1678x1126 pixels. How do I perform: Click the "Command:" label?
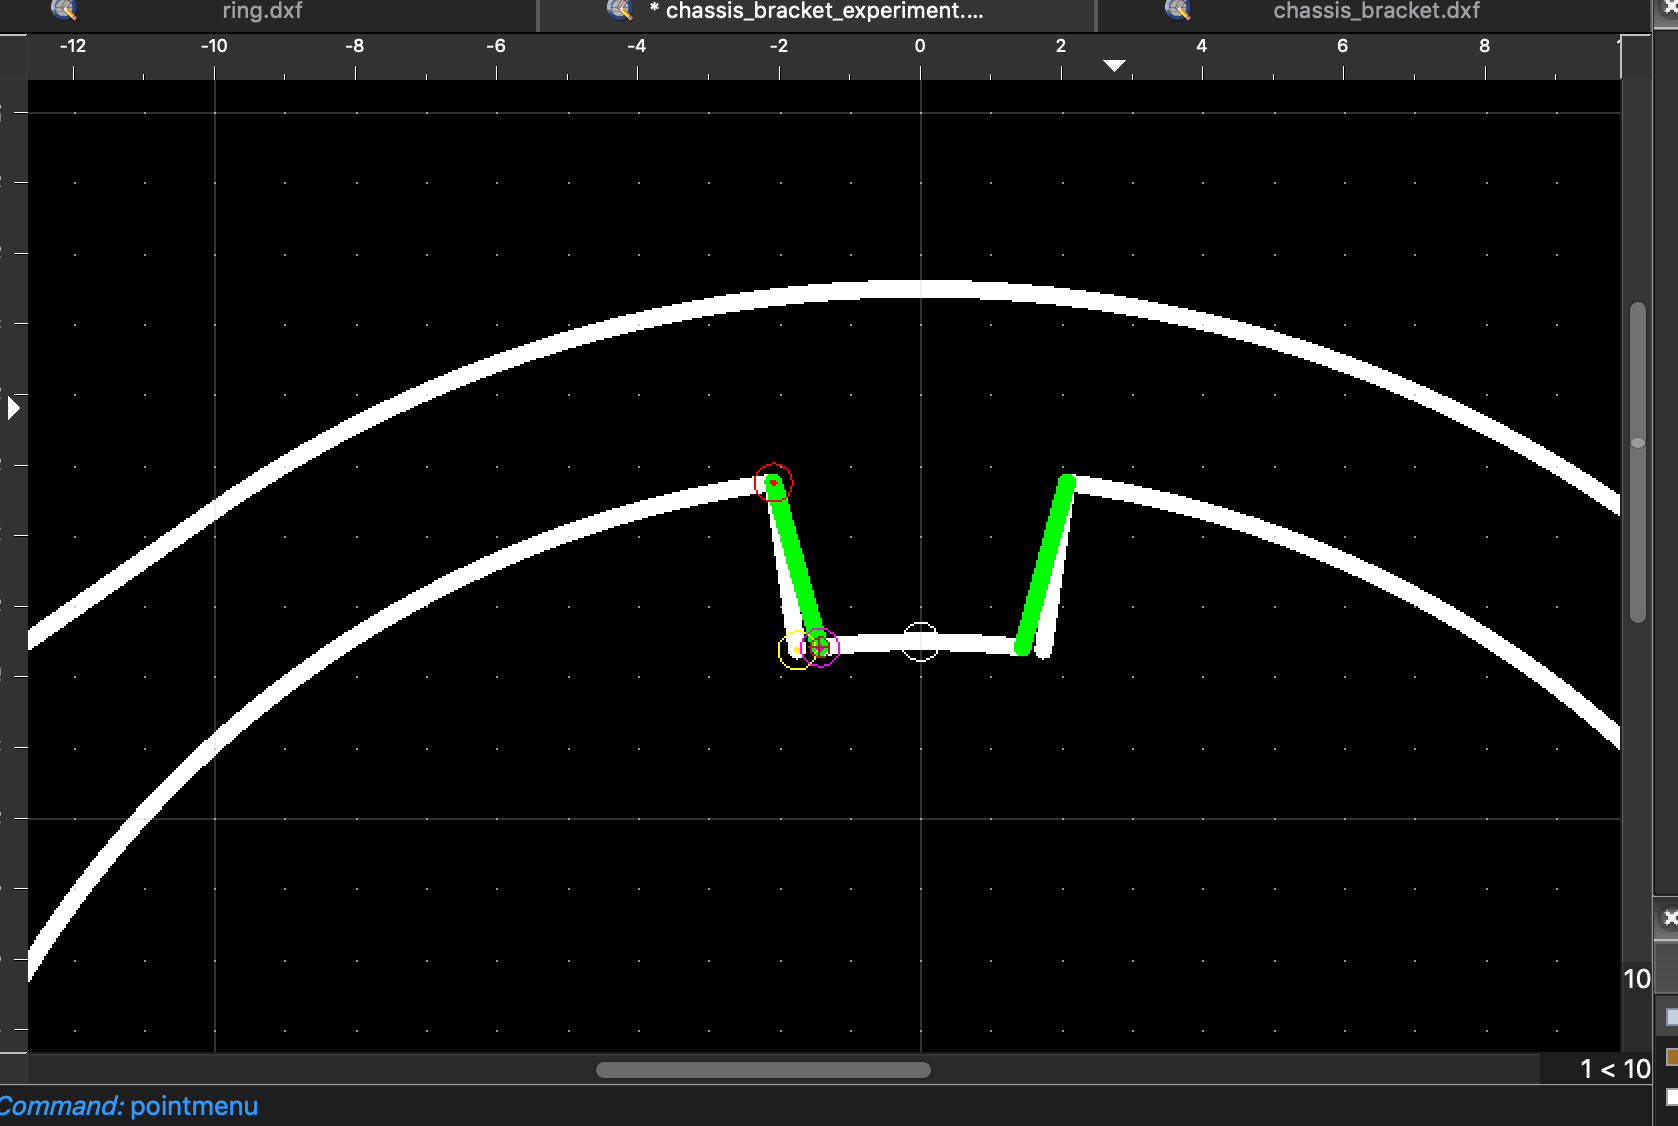62,1106
